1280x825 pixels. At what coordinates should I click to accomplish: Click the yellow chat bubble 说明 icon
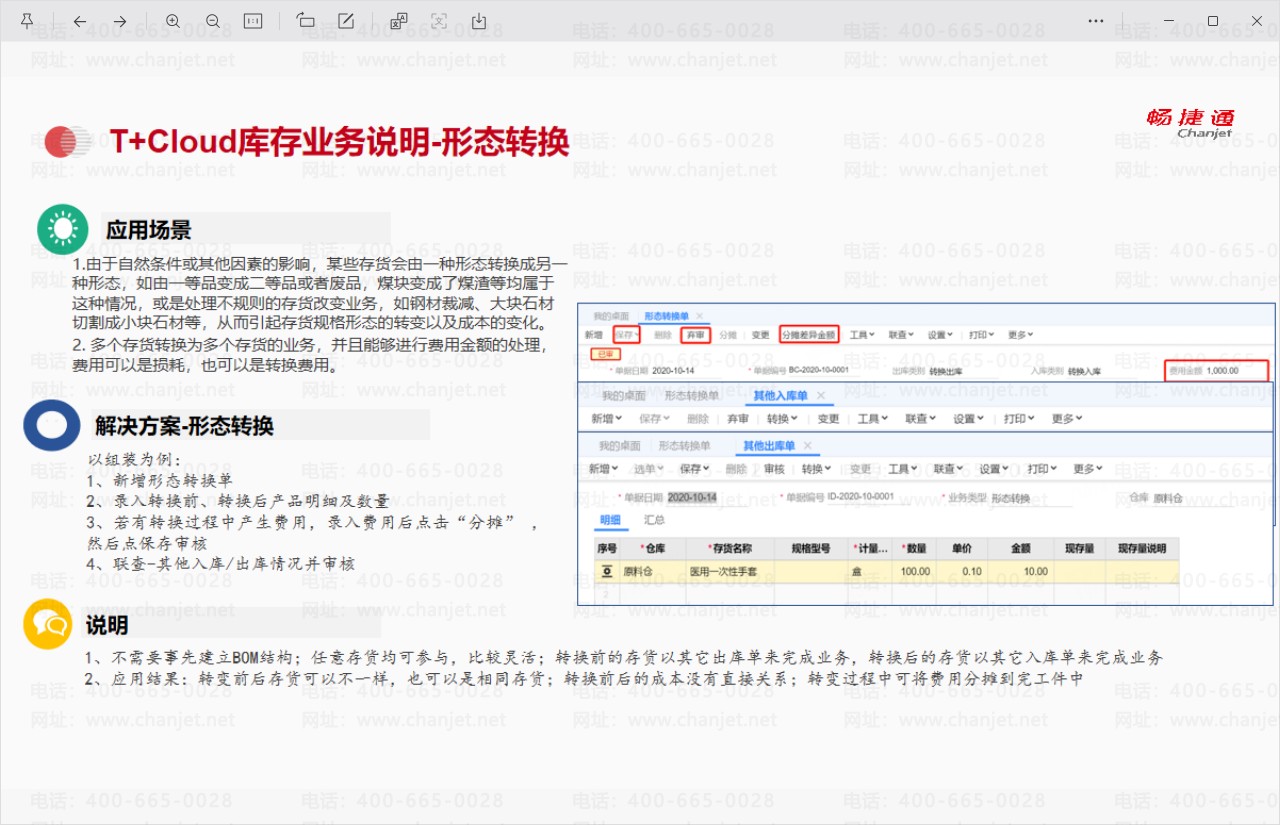click(48, 624)
